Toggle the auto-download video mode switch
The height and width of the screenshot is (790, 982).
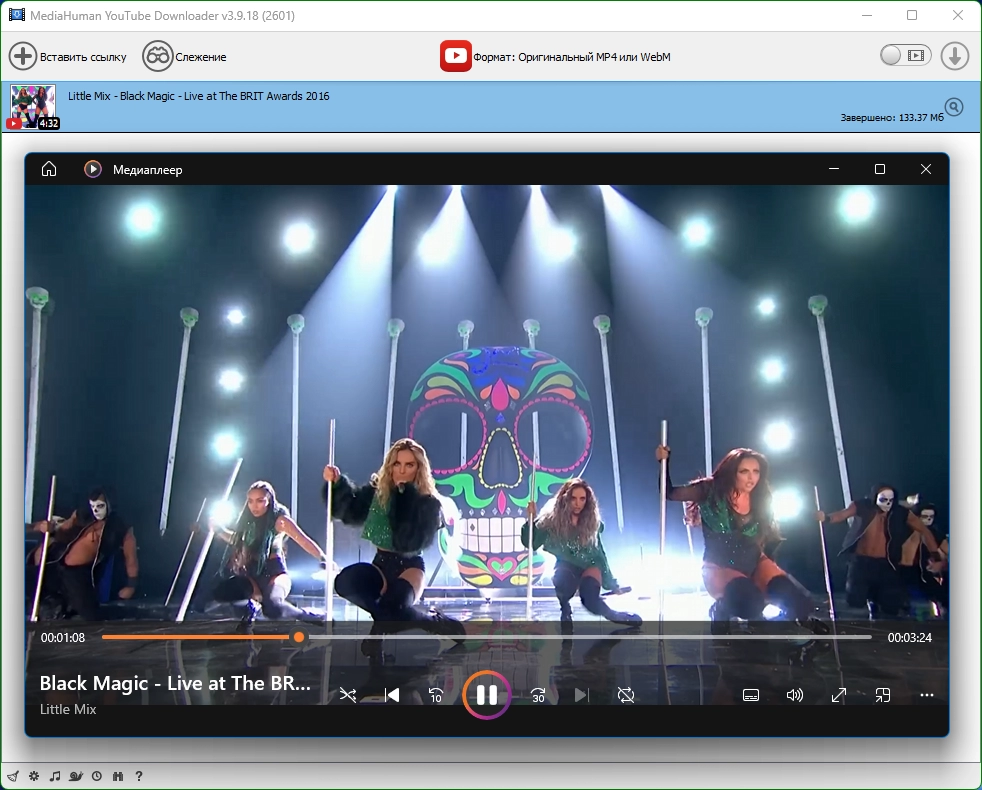[x=905, y=56]
